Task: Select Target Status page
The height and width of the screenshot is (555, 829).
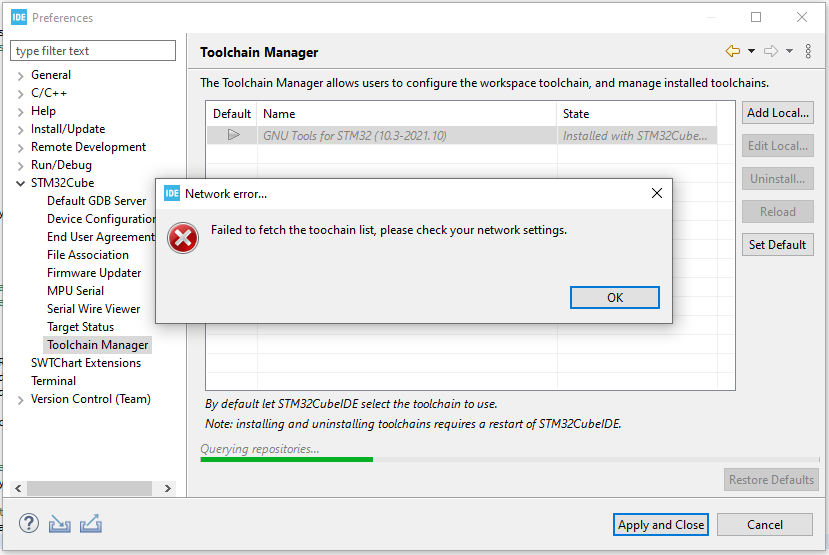Action: point(80,327)
